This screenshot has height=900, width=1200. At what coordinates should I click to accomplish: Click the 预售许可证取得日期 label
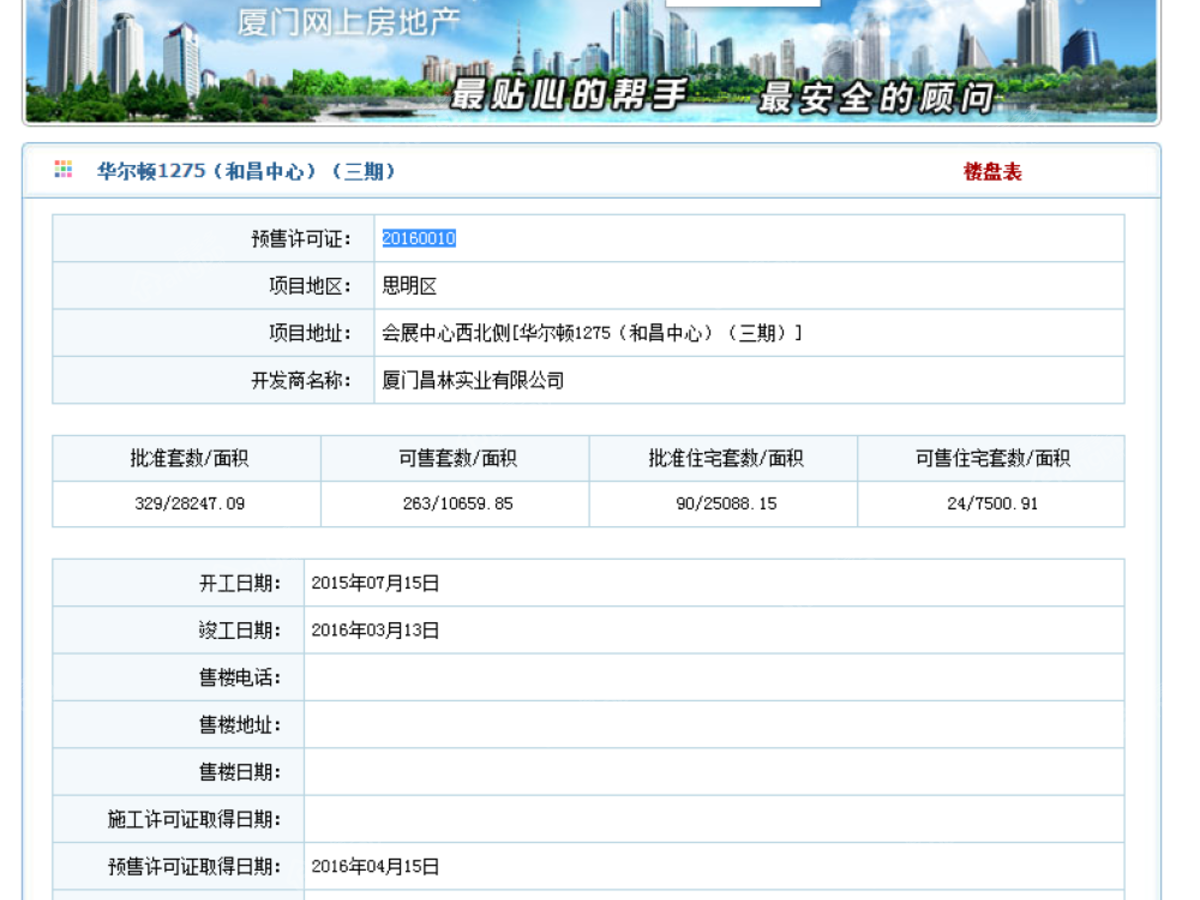tap(194, 867)
